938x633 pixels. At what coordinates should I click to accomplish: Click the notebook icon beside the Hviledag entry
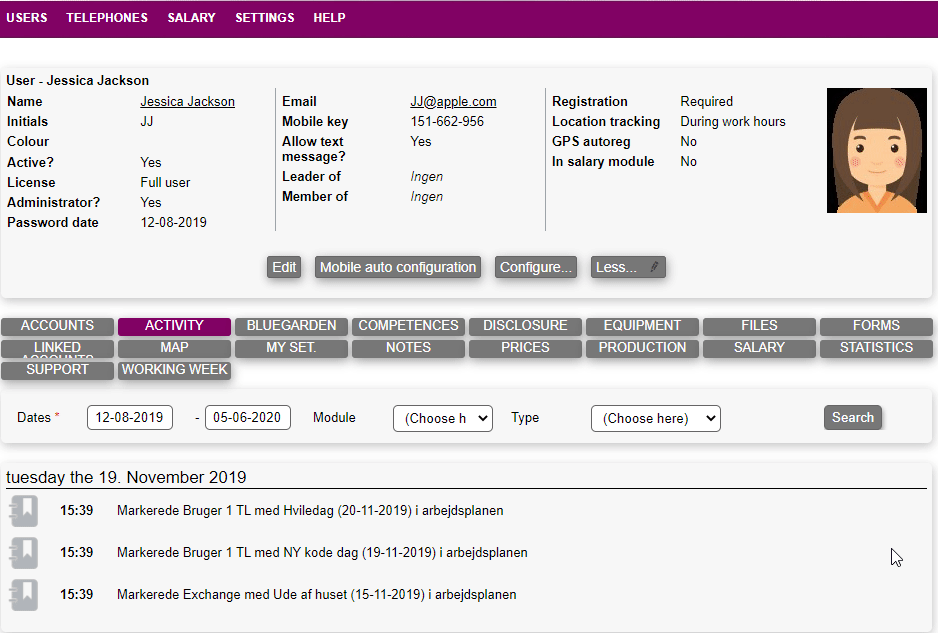pos(23,510)
